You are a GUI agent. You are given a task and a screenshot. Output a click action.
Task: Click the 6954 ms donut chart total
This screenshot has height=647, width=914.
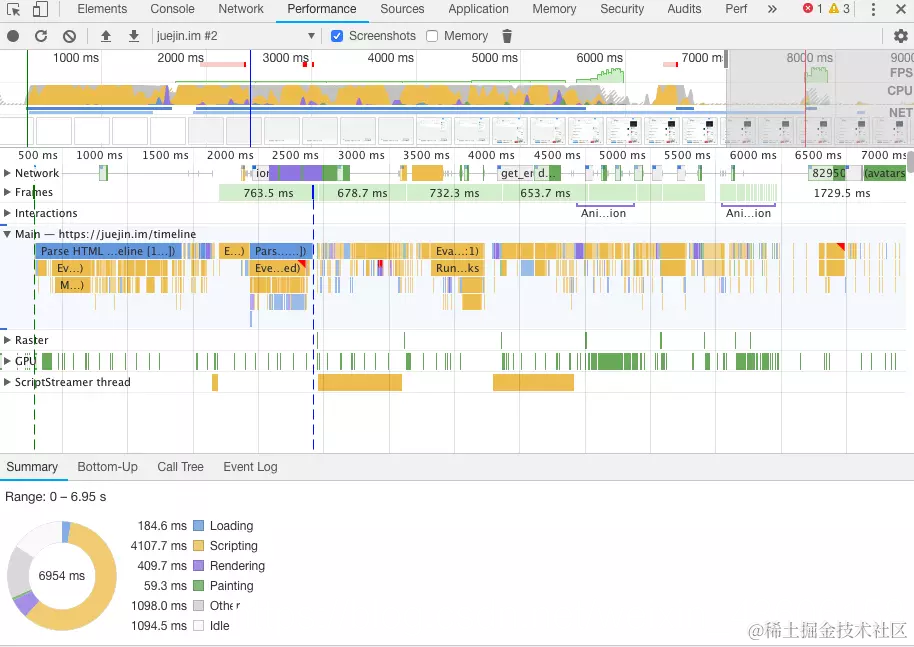[x=62, y=576]
